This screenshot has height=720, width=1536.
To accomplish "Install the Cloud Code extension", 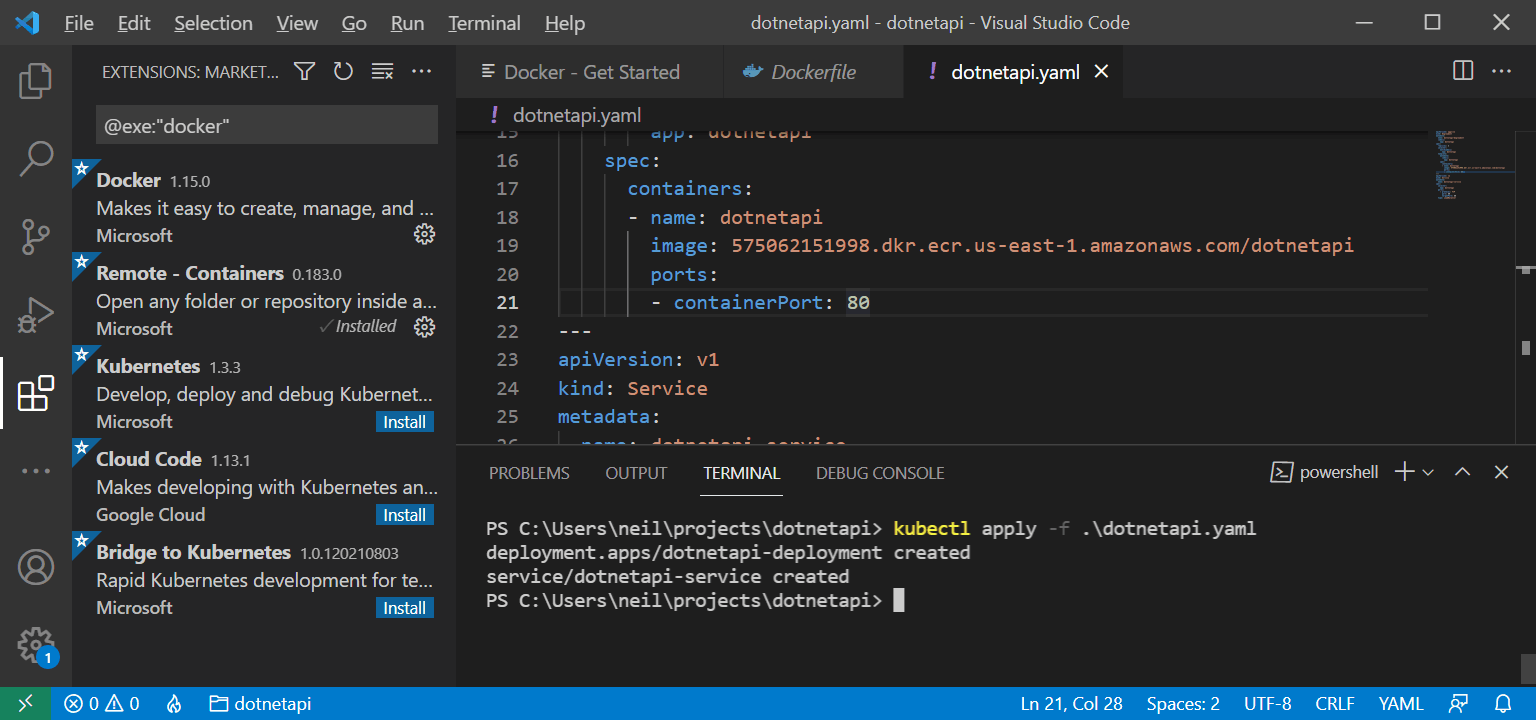I will tap(405, 515).
